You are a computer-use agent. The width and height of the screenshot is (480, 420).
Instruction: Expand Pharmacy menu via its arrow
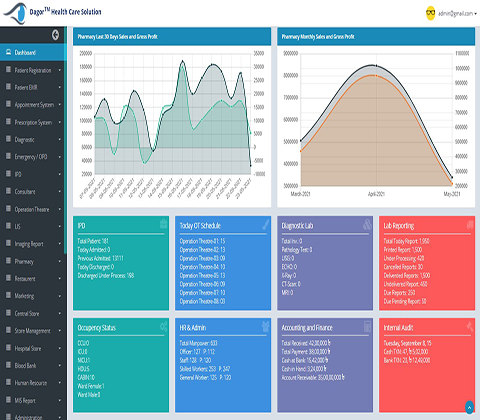tap(60, 262)
